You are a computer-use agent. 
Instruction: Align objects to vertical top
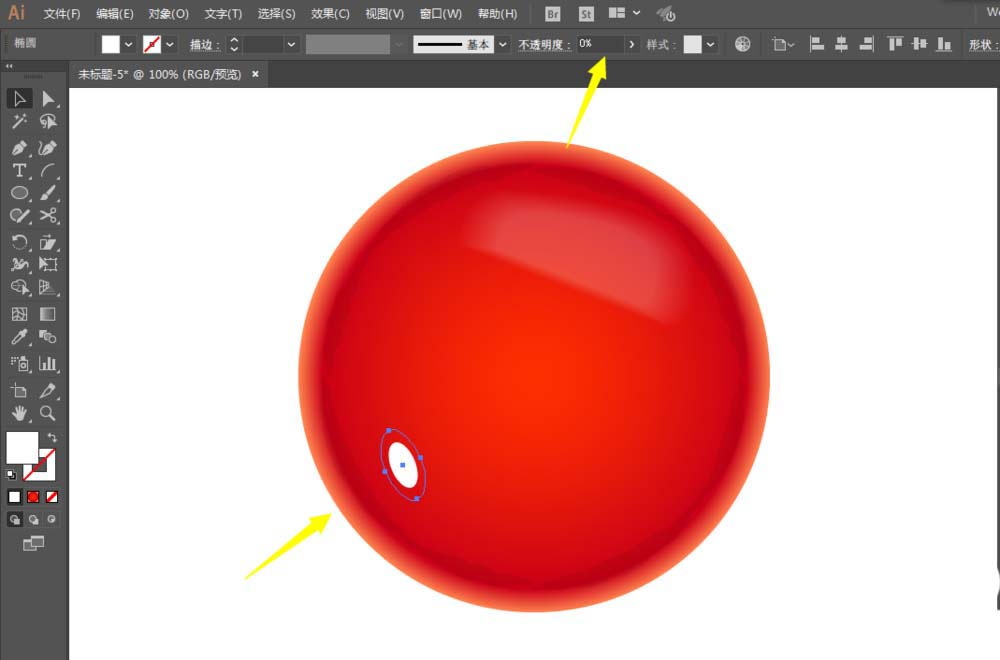[895, 44]
